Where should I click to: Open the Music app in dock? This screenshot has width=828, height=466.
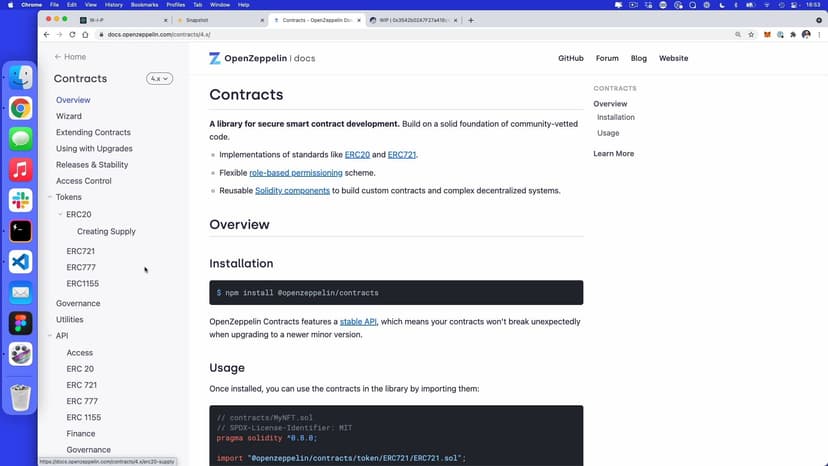pyautogui.click(x=20, y=169)
